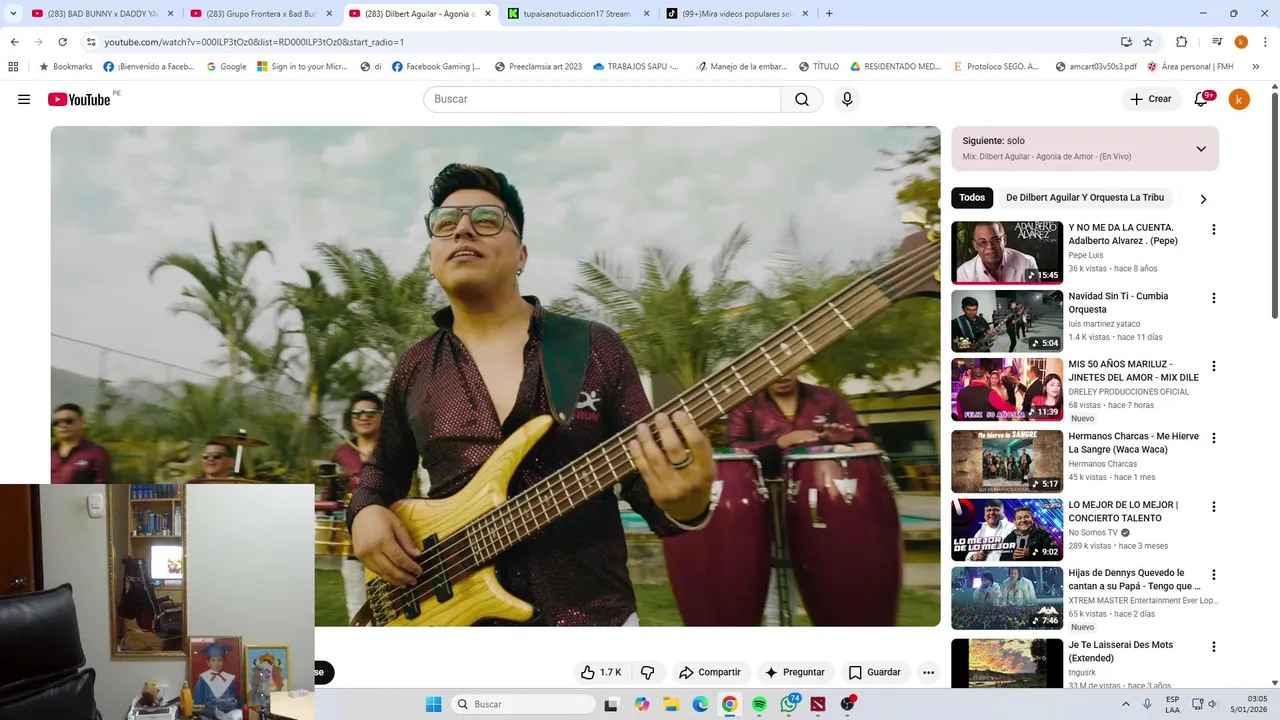1280x720 pixels.
Task: Click the Crear button
Action: (x=1151, y=99)
